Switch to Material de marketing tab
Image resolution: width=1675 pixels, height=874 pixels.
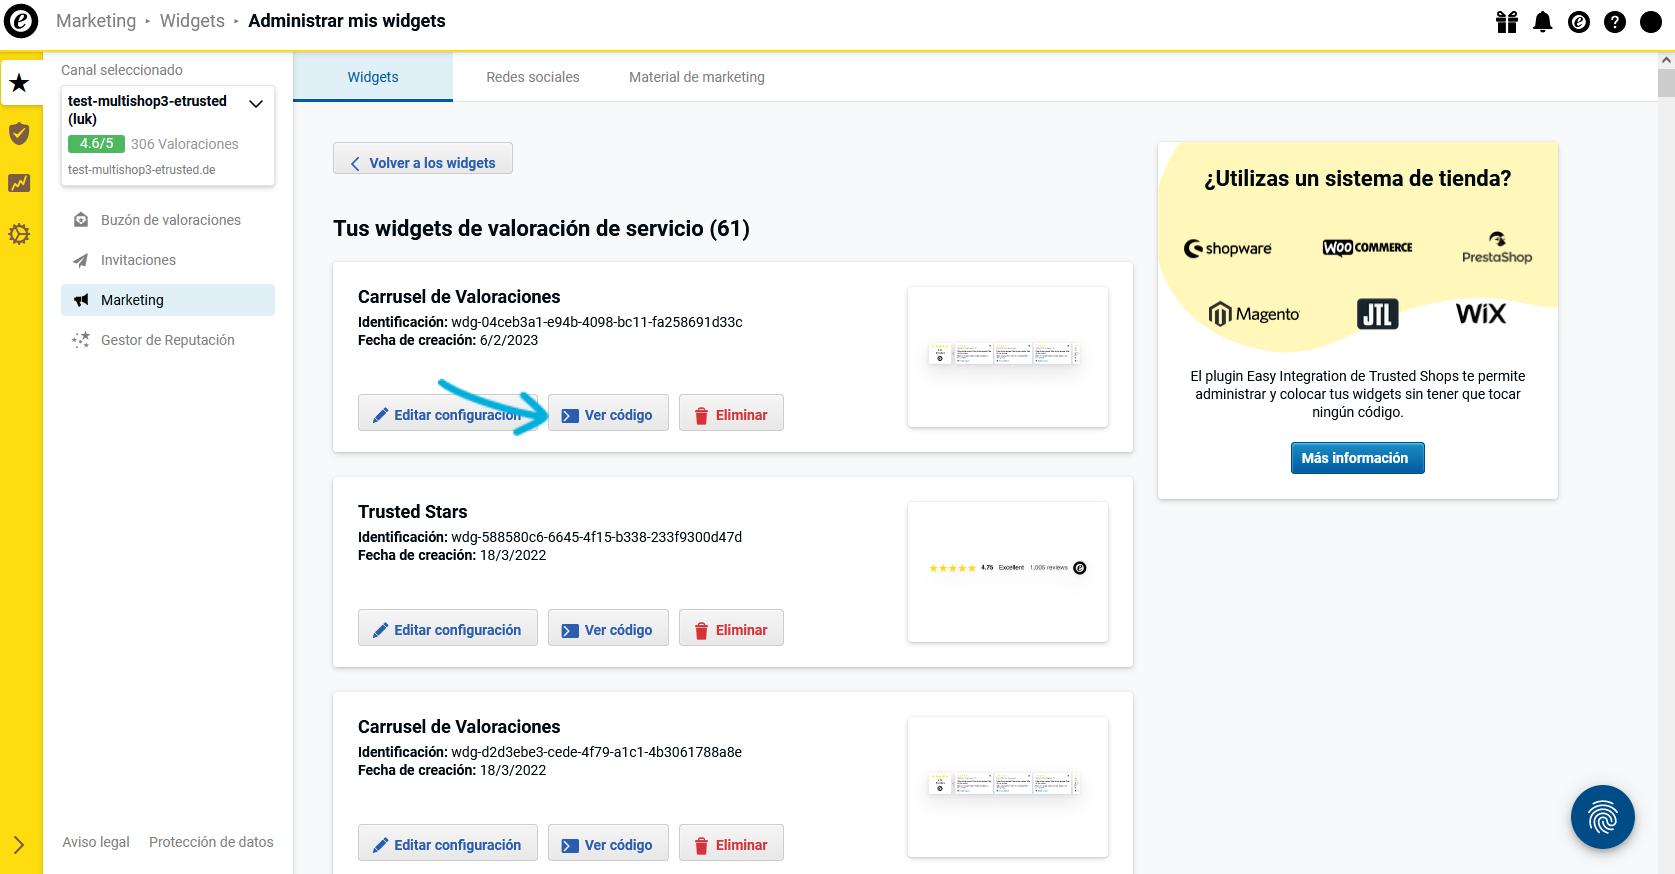pos(697,77)
